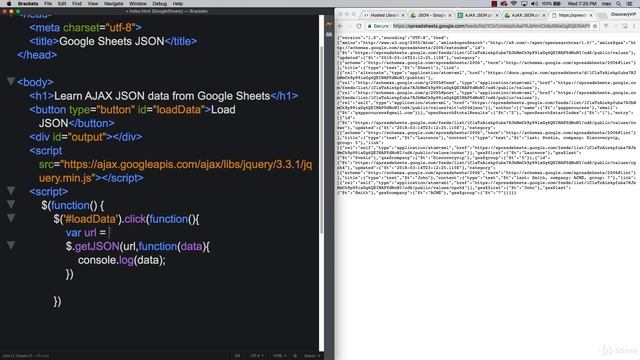Place cursor after 'var url =' line
Screen dimensions: 640x360
click(x=109, y=233)
